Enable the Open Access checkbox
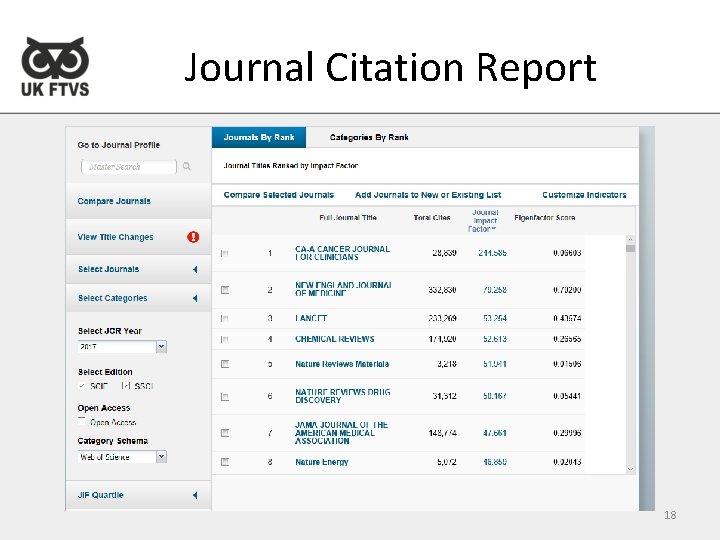 [82, 421]
